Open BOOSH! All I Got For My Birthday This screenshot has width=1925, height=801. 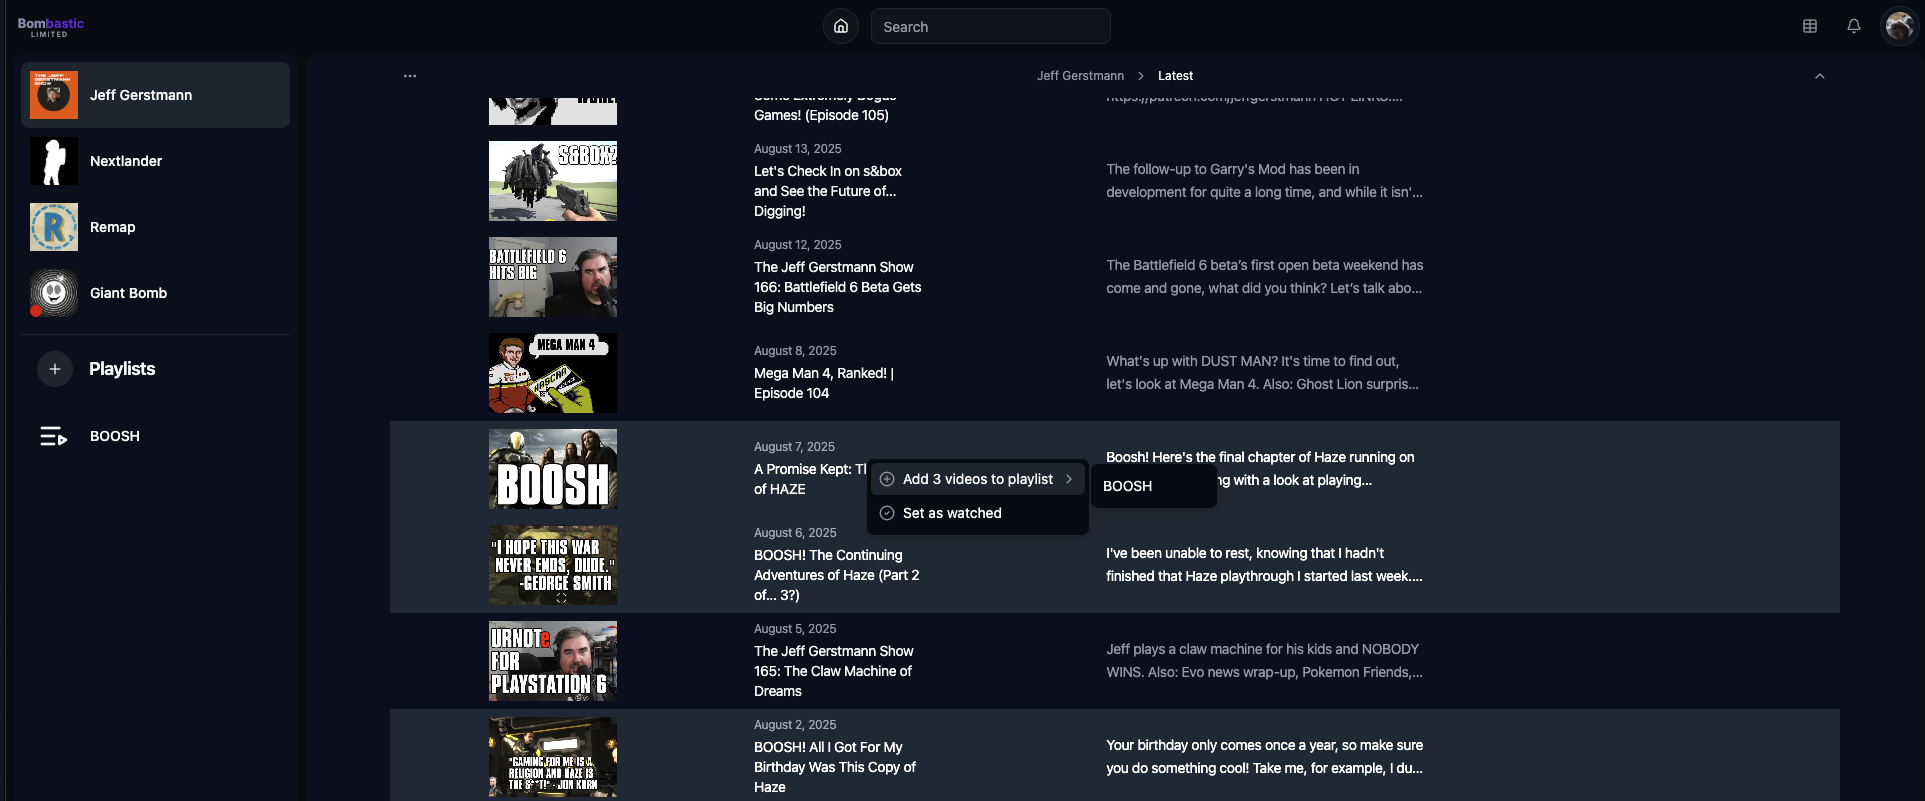click(835, 767)
